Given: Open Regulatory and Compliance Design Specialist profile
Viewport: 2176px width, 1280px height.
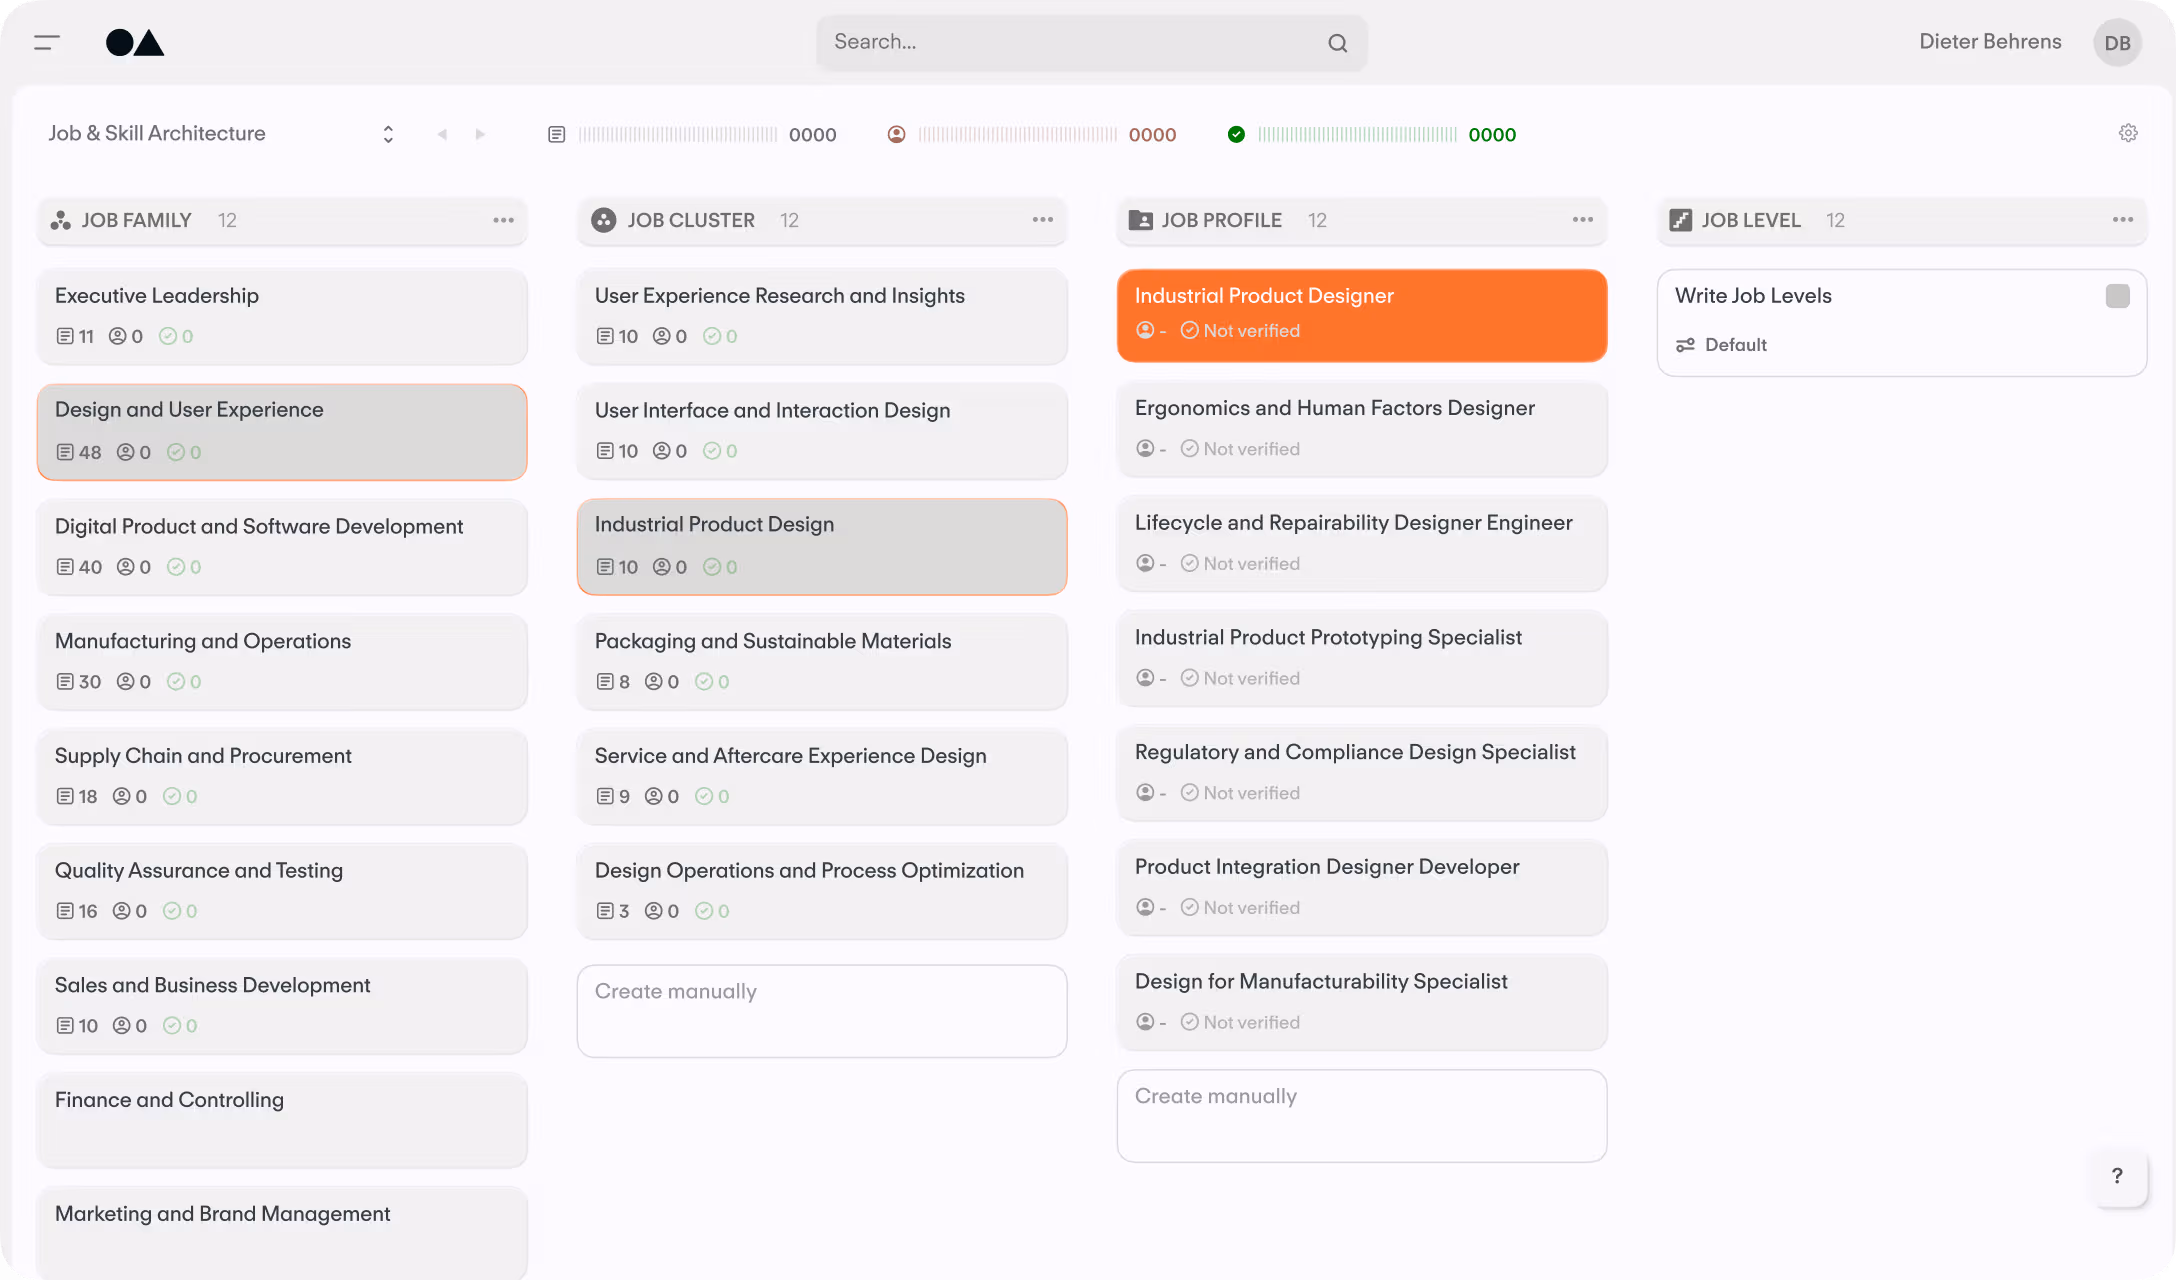Looking at the screenshot, I should coord(1362,773).
